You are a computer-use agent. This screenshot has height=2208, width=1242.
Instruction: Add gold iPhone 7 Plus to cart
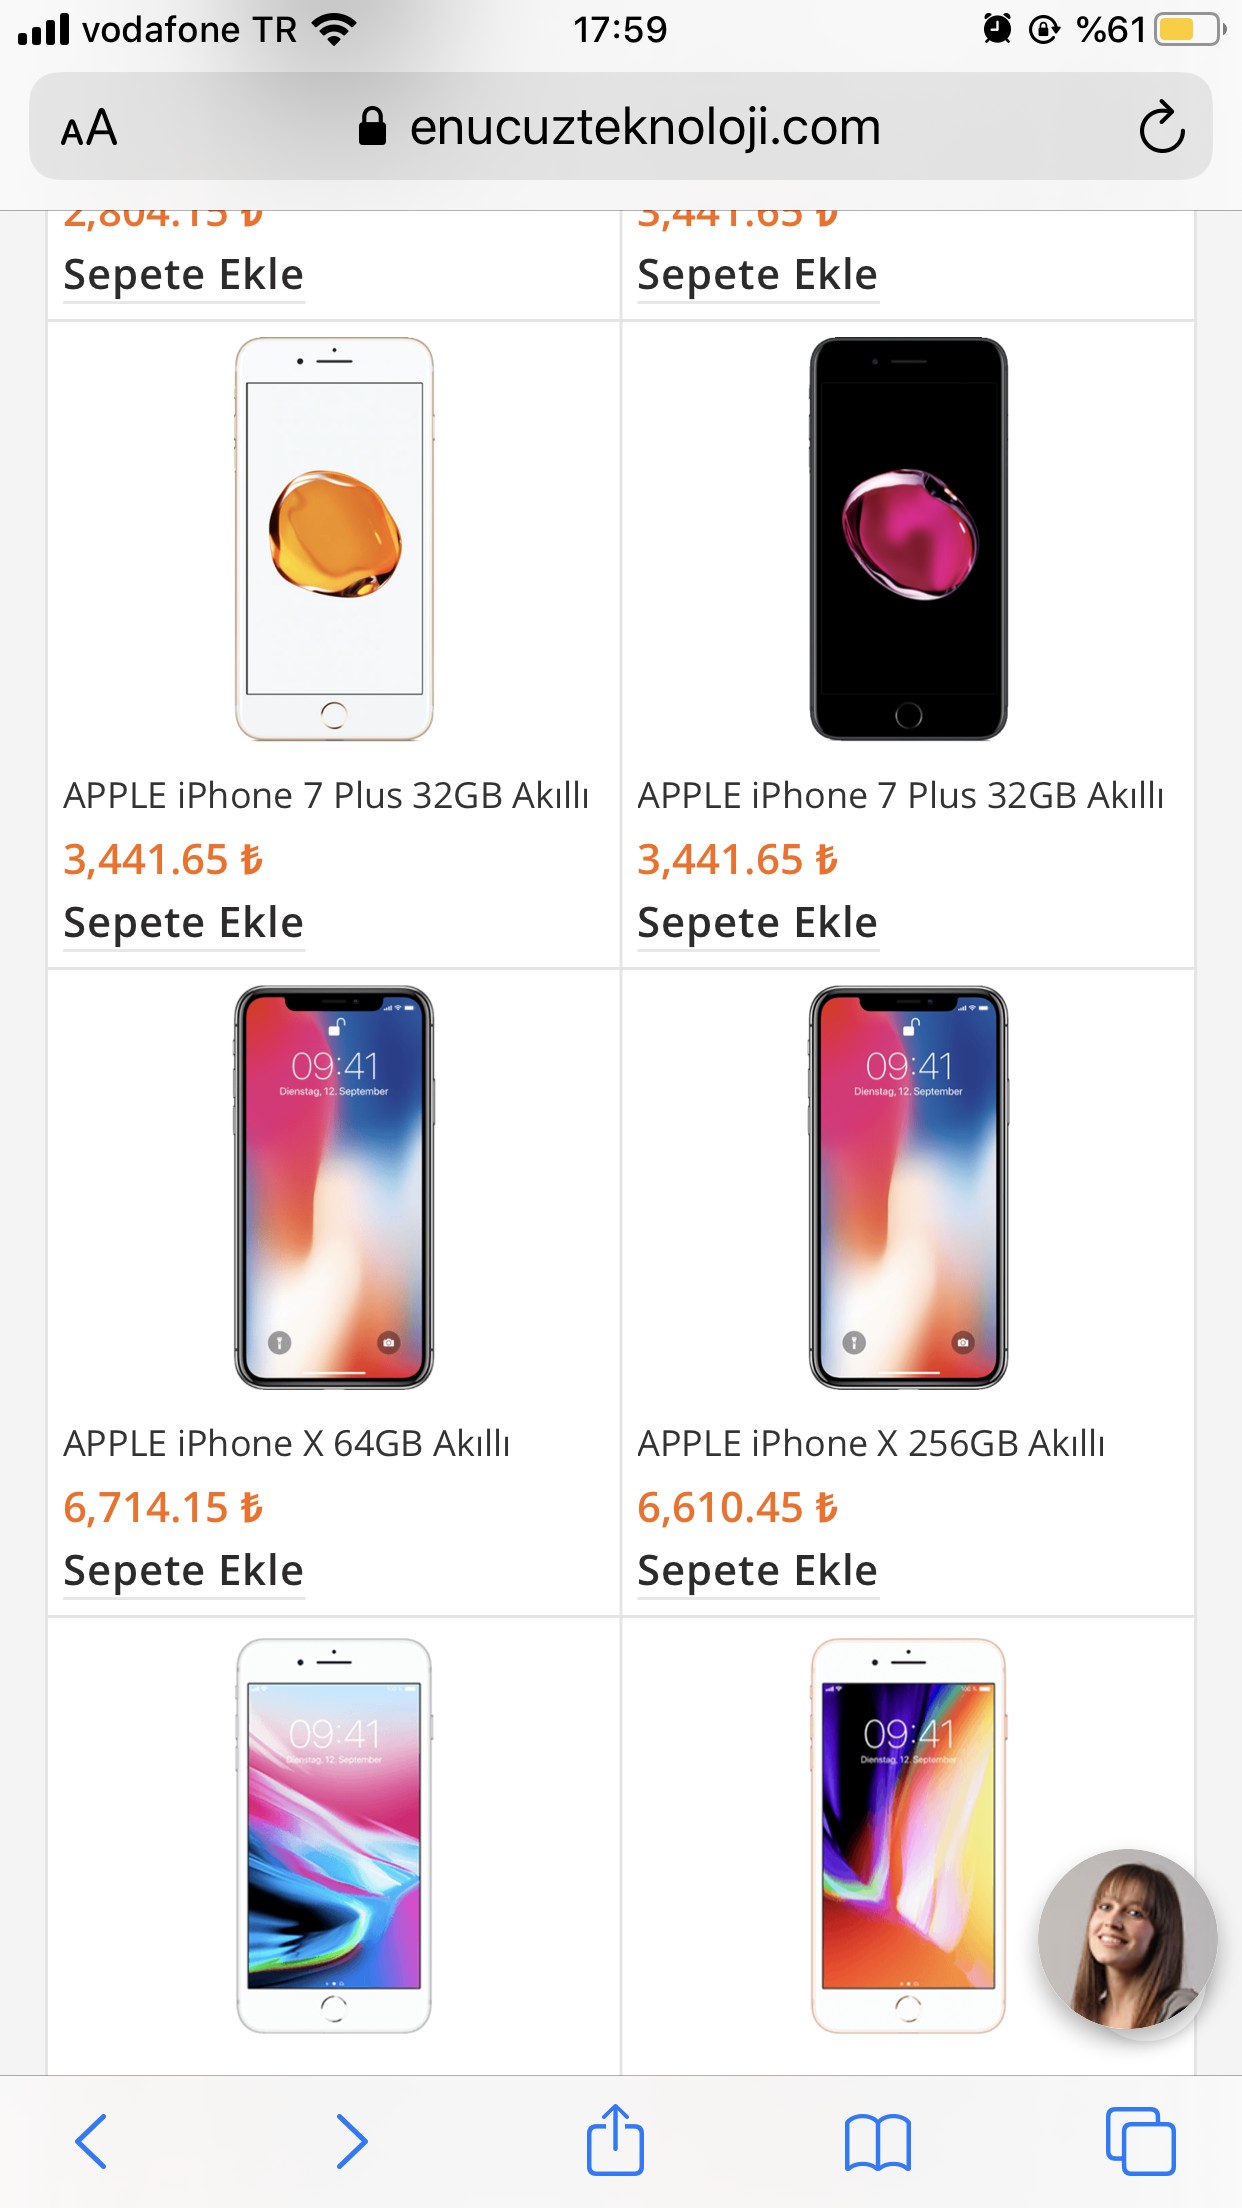183,923
